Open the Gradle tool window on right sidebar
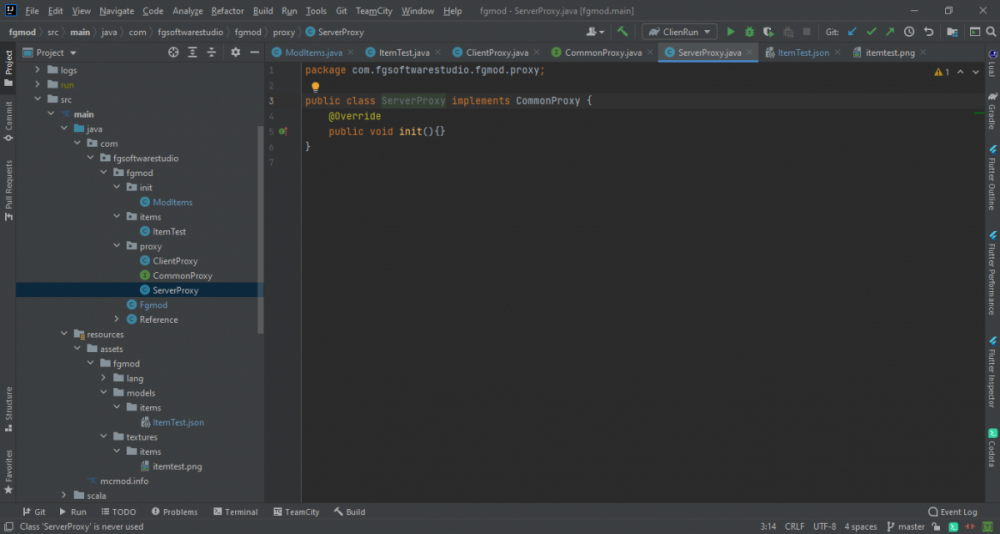Image resolution: width=1000 pixels, height=534 pixels. (992, 110)
